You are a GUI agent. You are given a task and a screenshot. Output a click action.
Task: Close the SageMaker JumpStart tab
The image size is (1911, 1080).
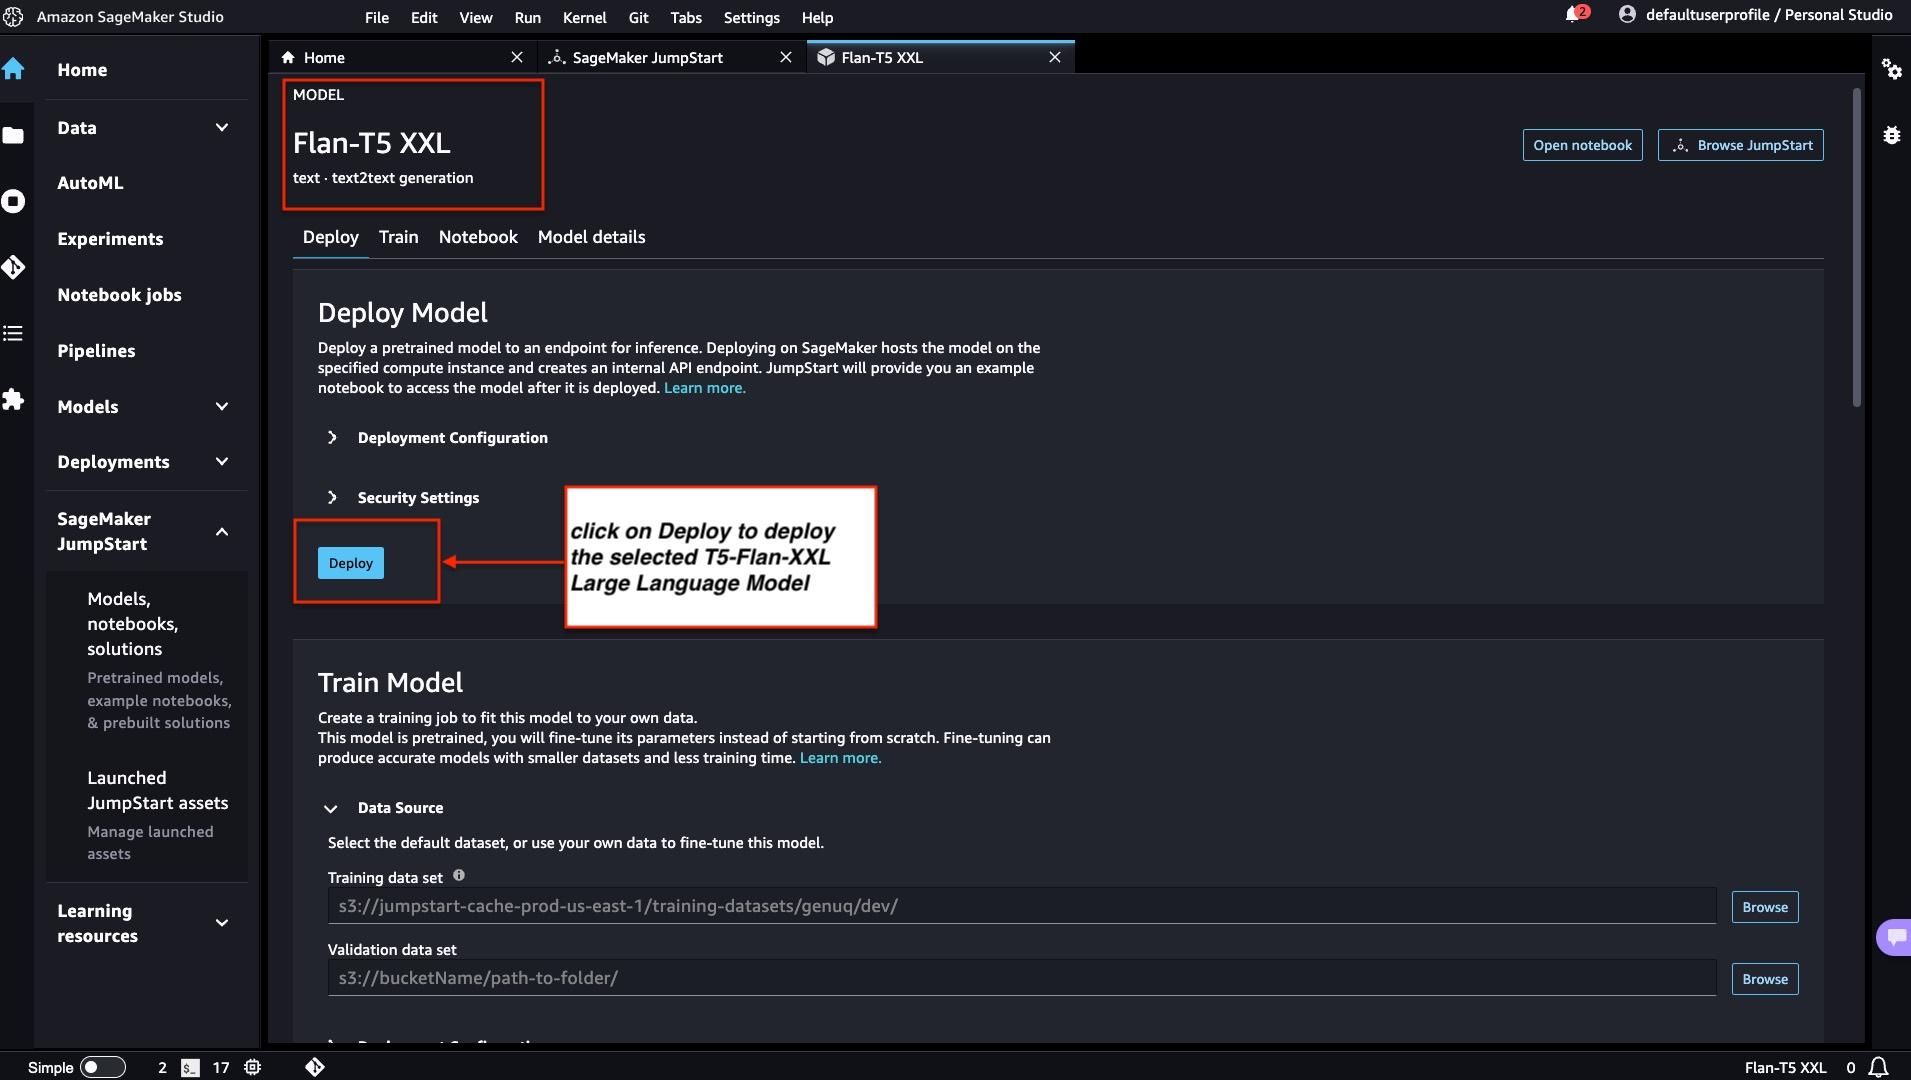tap(786, 58)
